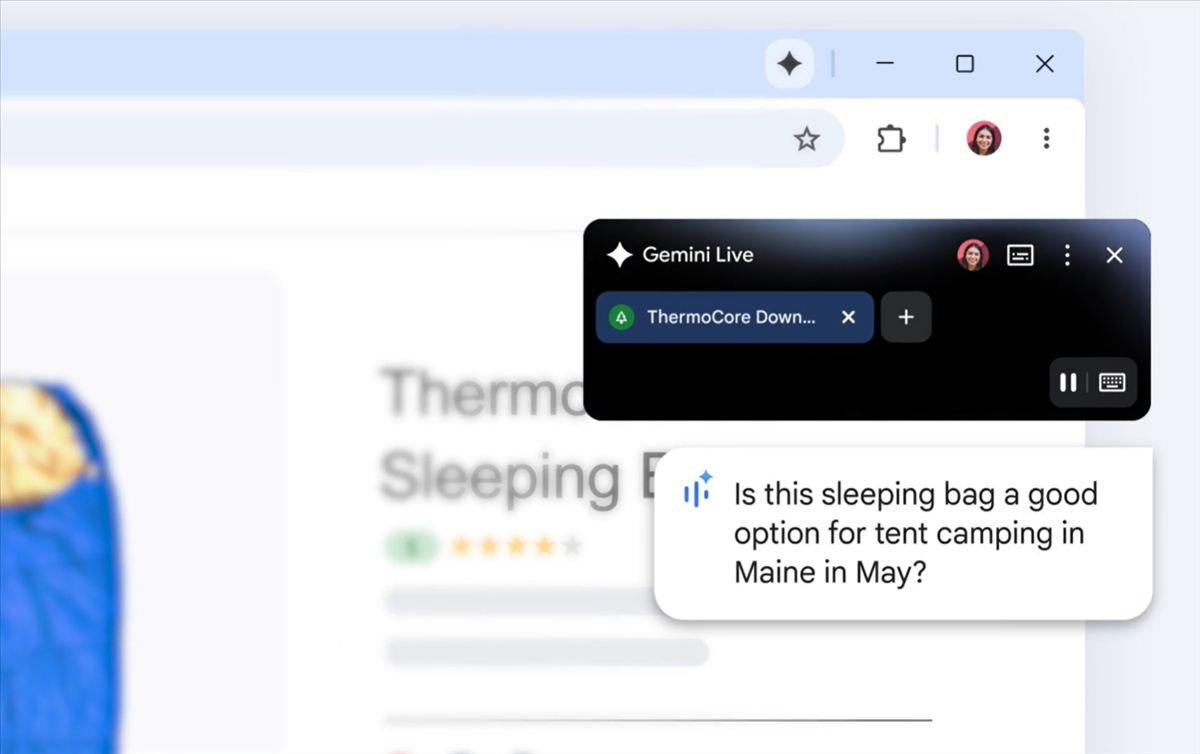Click the Gemini Live sparkle logo
Viewport: 1200px width, 754px height.
coord(619,255)
